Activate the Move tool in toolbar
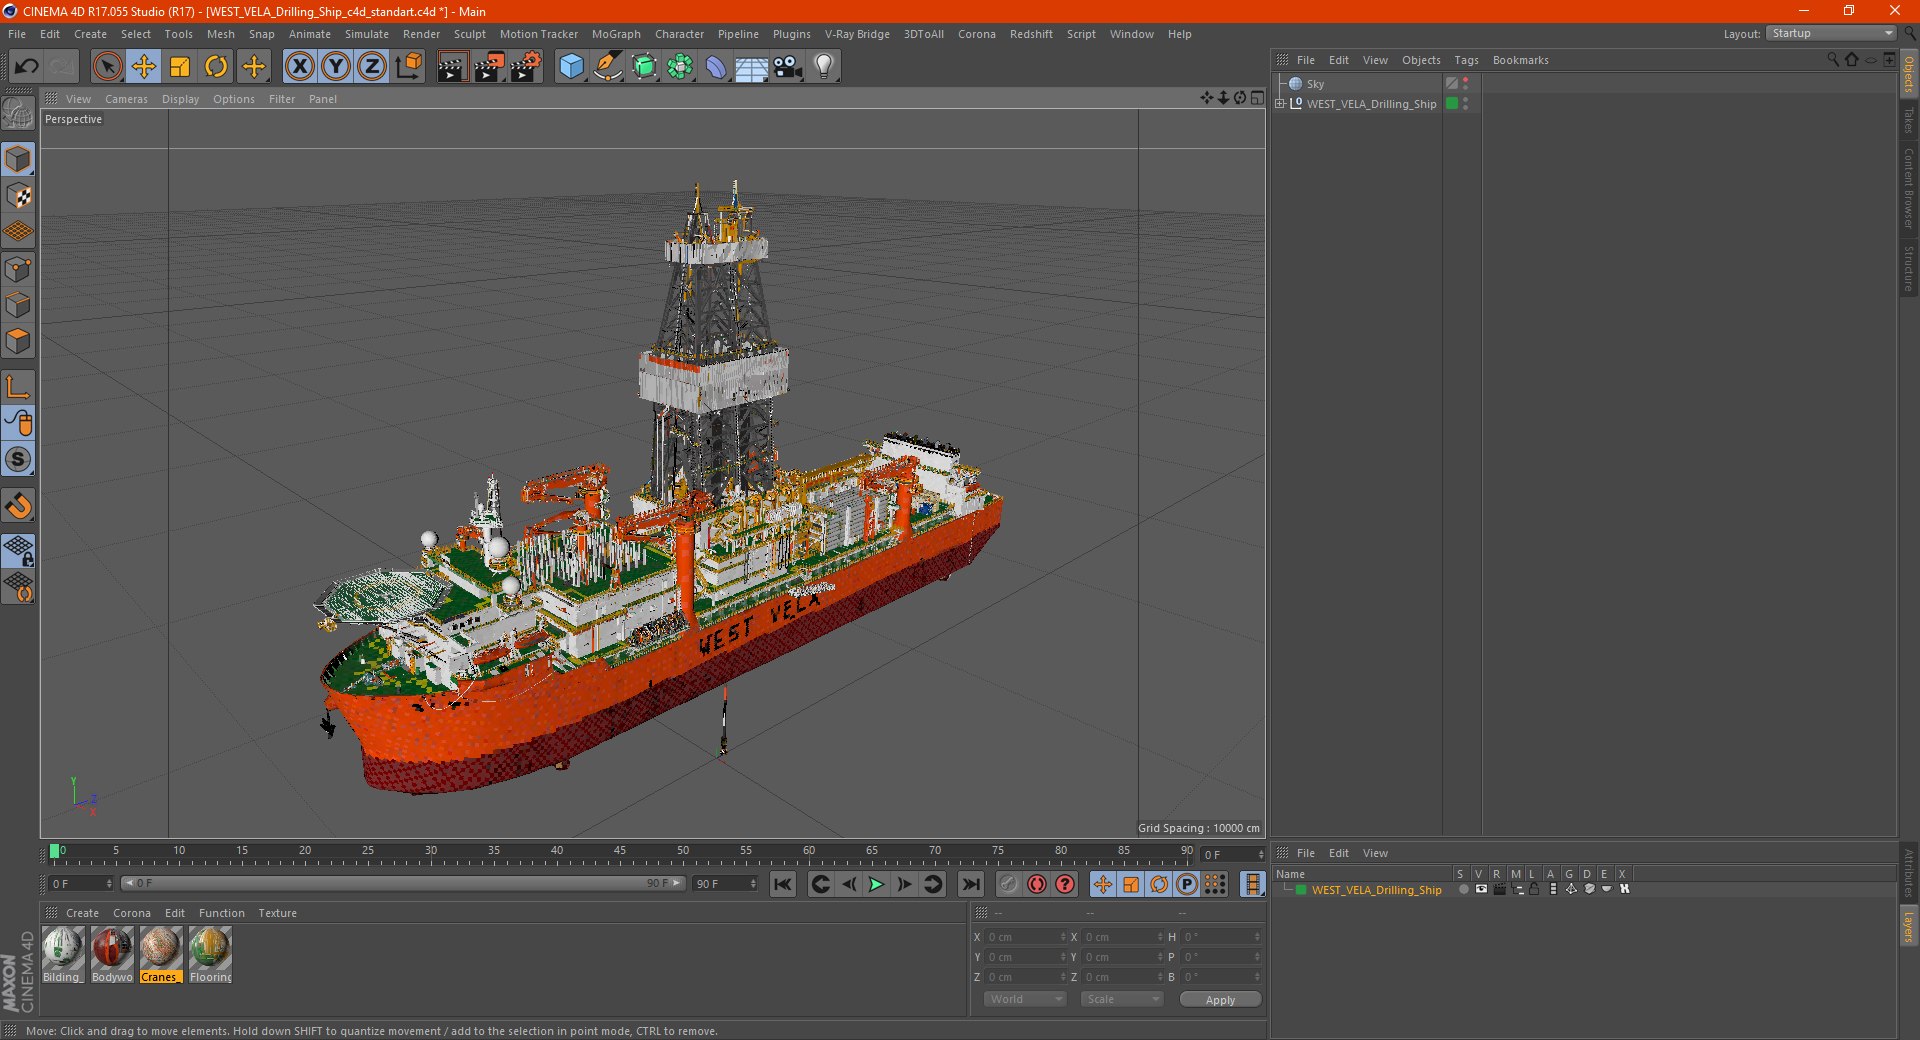Viewport: 1920px width, 1040px height. [x=144, y=67]
